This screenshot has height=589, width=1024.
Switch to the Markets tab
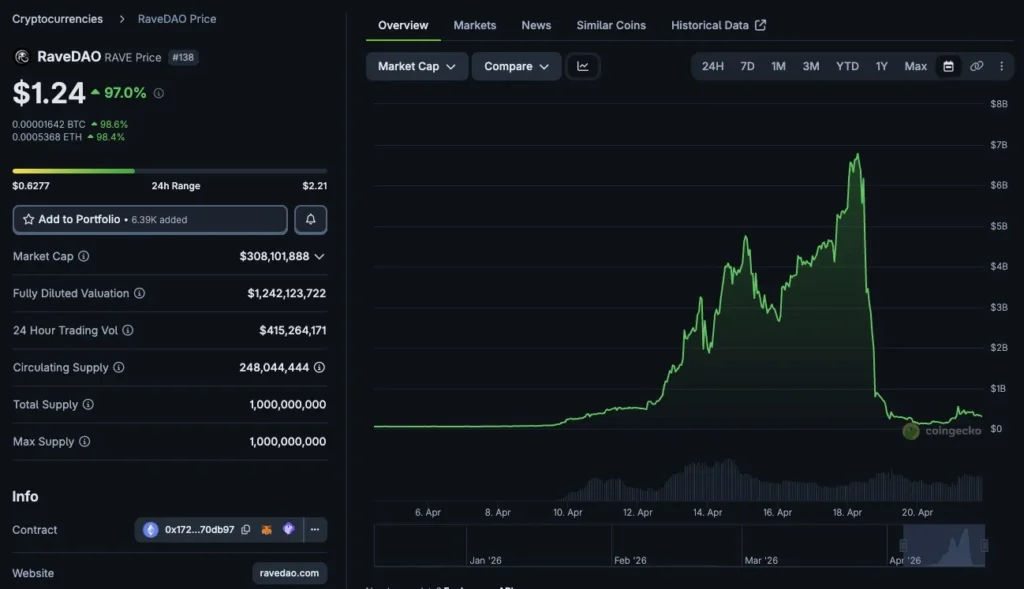coord(475,25)
